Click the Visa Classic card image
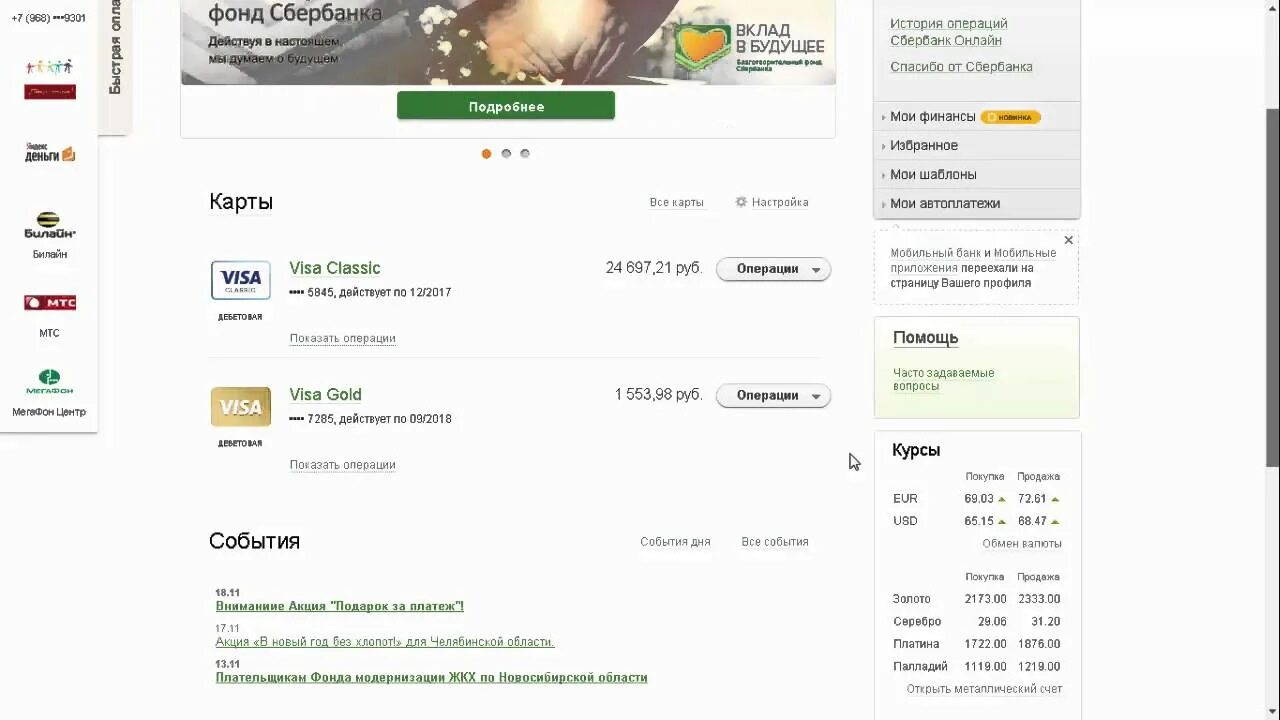This screenshot has height=720, width=1280. (x=240, y=280)
